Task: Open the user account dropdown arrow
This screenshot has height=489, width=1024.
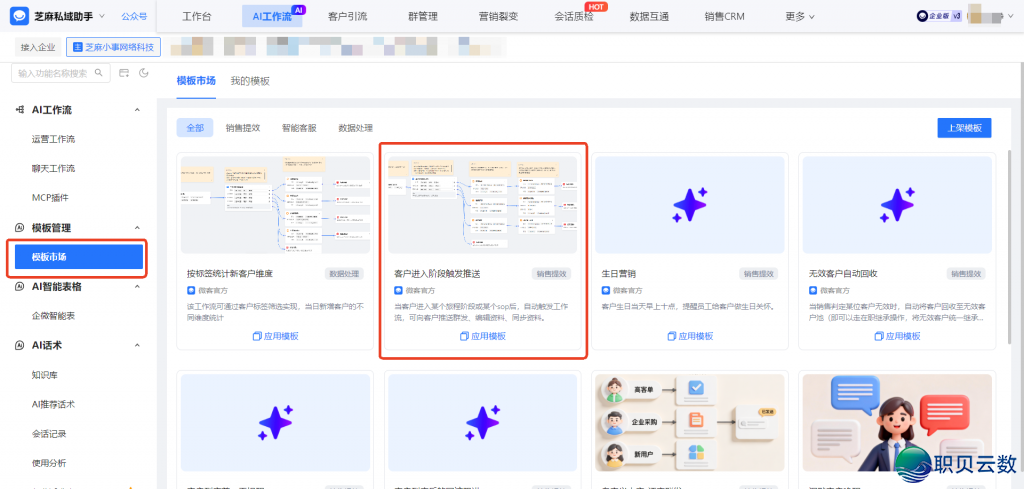Action: click(1012, 16)
